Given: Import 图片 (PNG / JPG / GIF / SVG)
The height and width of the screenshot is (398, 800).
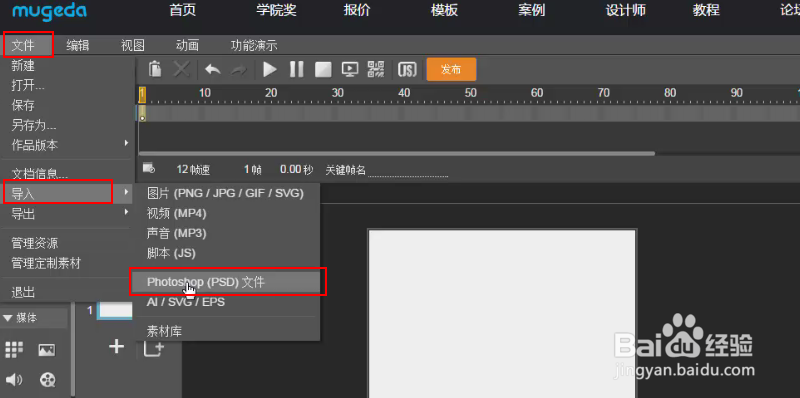Looking at the screenshot, I should 226,193.
